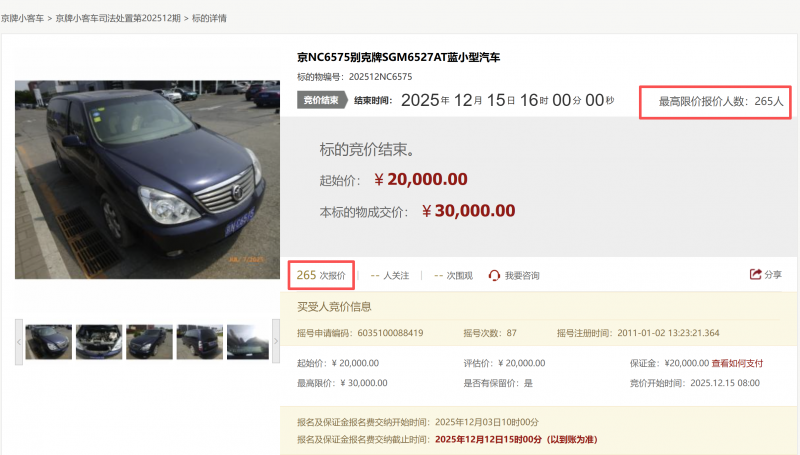Click the 京NC6575 vehicle title text
This screenshot has width=800, height=455.
pos(398,57)
